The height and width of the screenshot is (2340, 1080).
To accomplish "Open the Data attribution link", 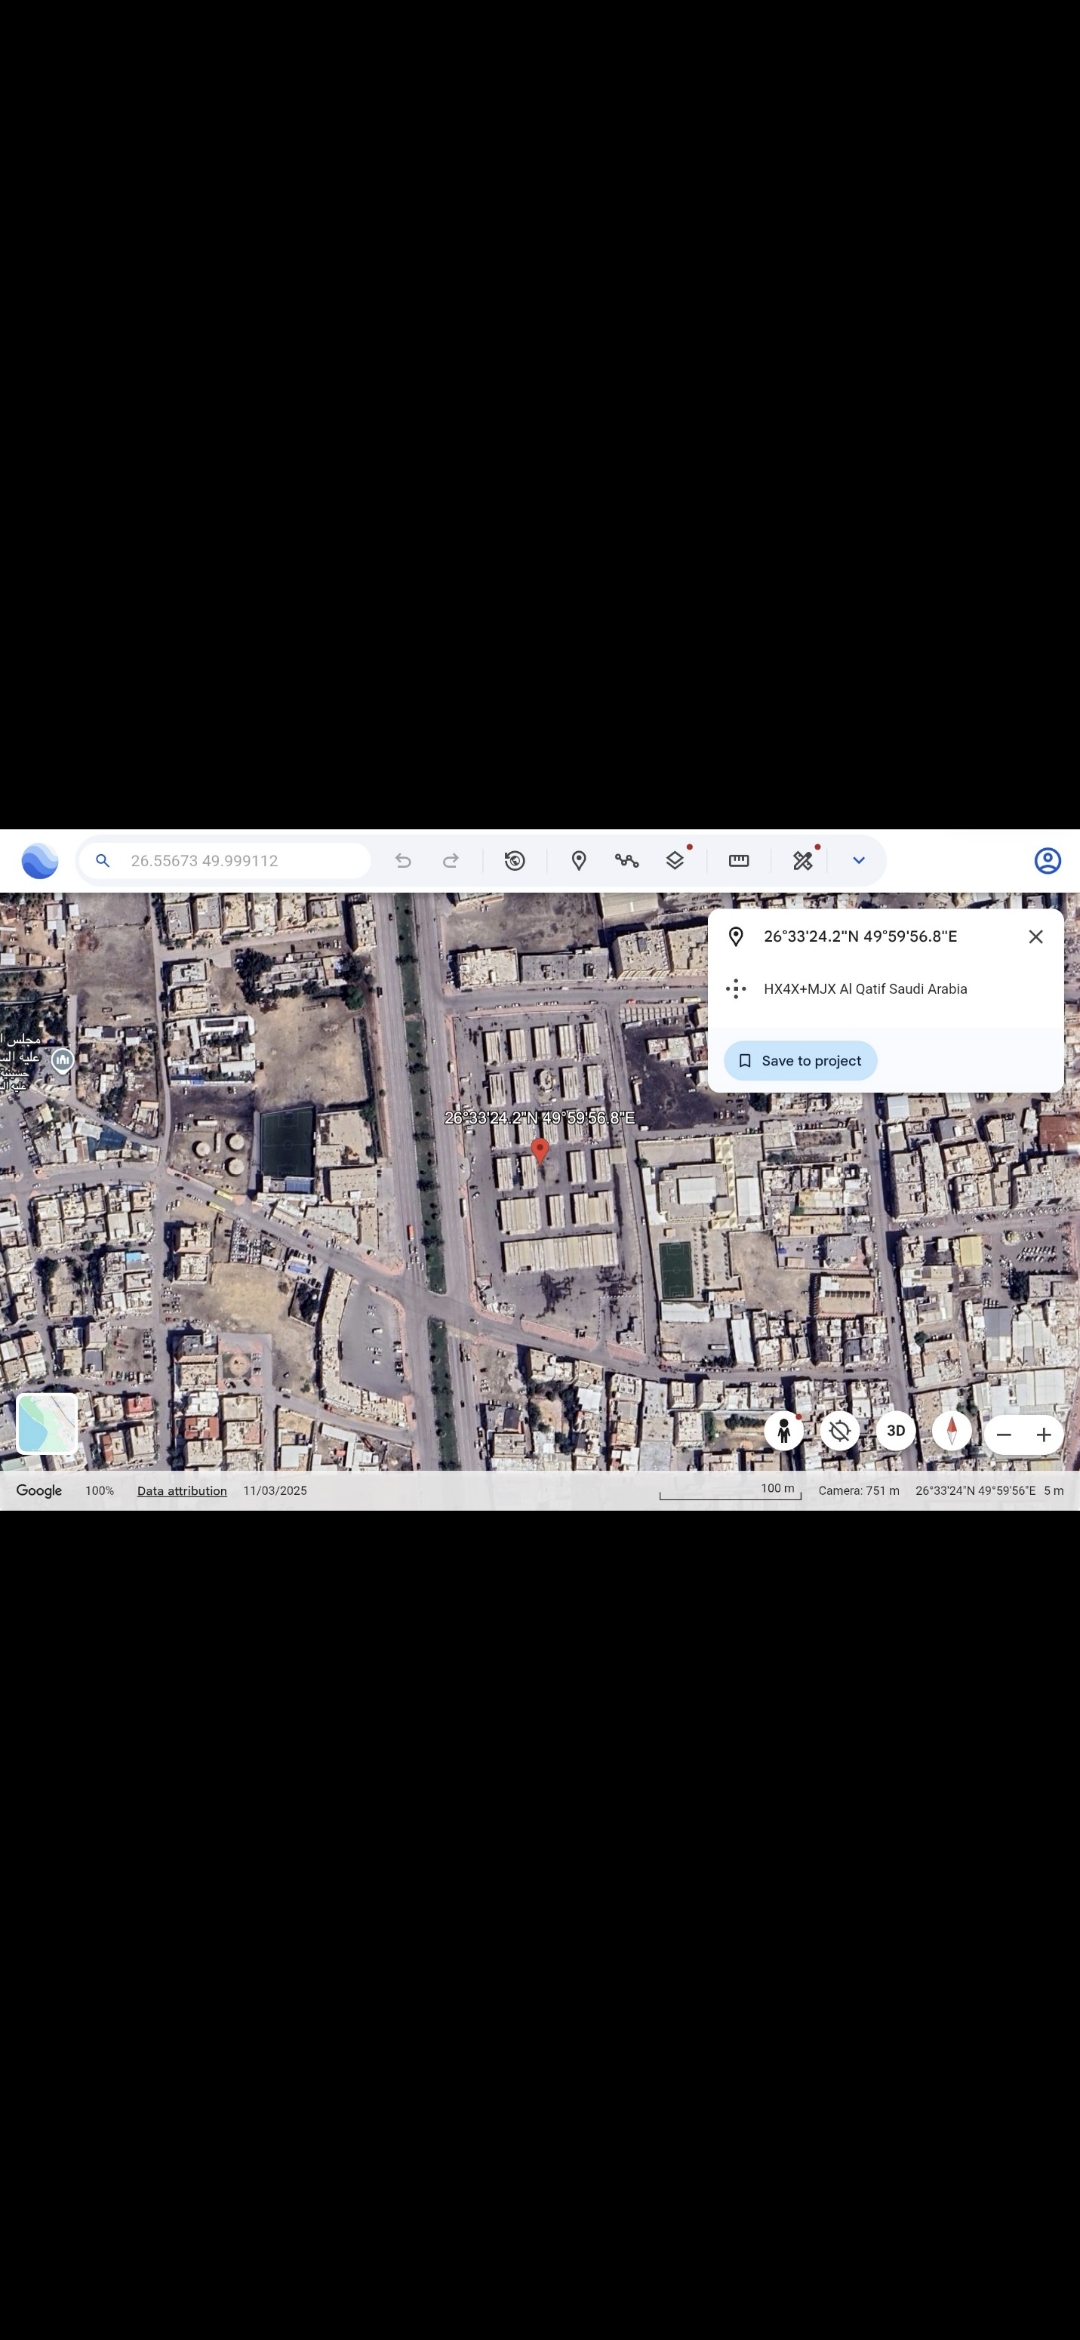I will point(182,1491).
